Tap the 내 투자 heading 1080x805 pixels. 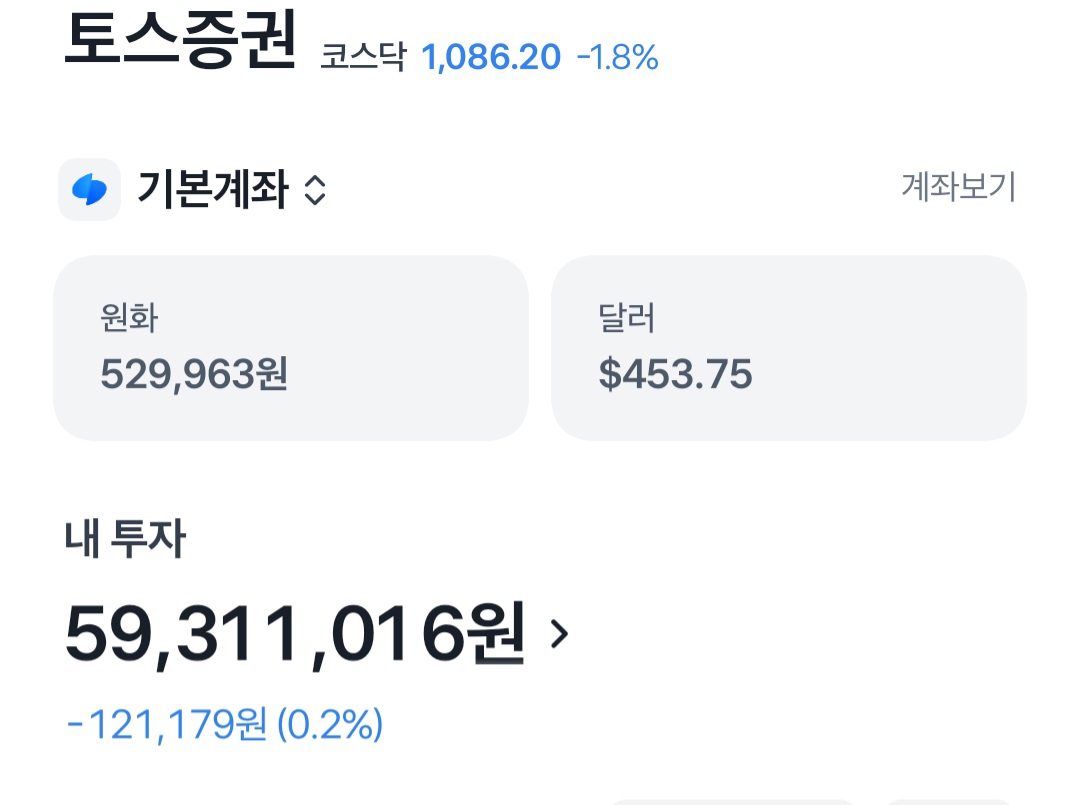click(x=125, y=540)
